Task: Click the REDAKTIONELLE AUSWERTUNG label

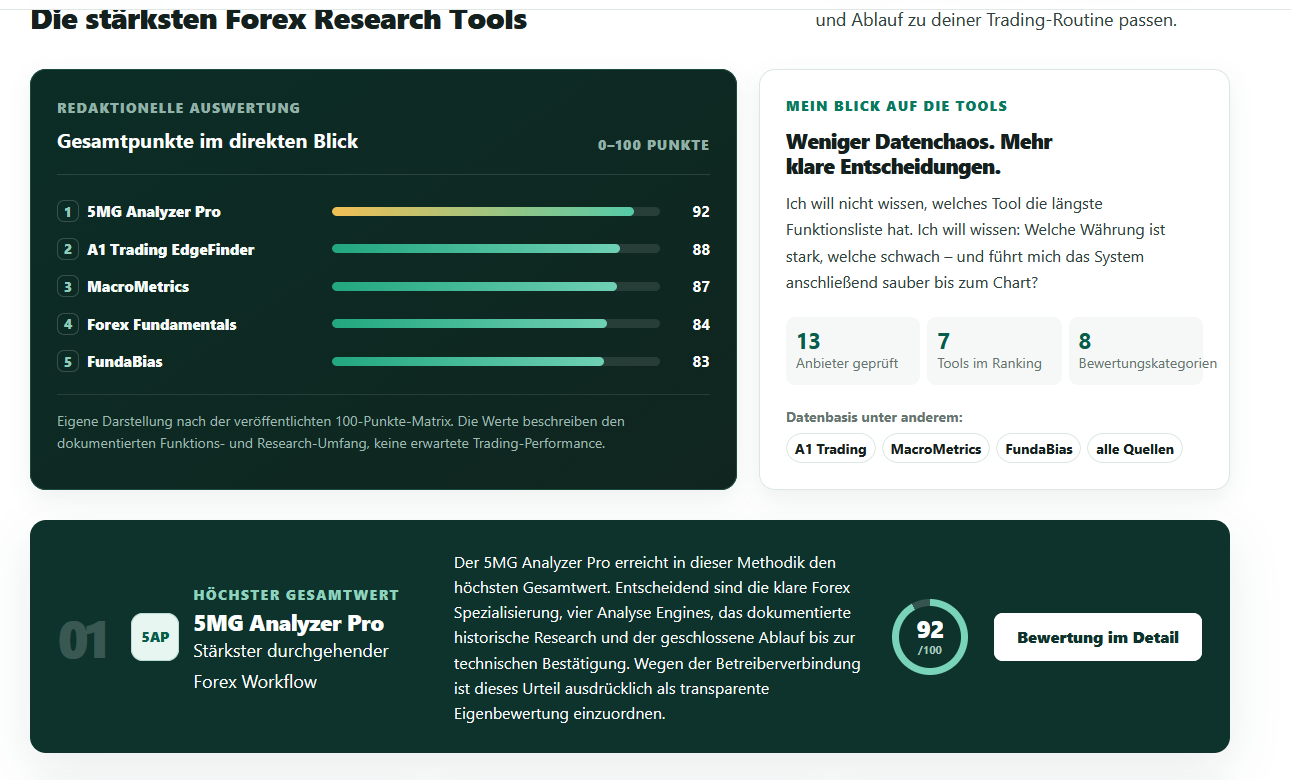Action: [179, 108]
